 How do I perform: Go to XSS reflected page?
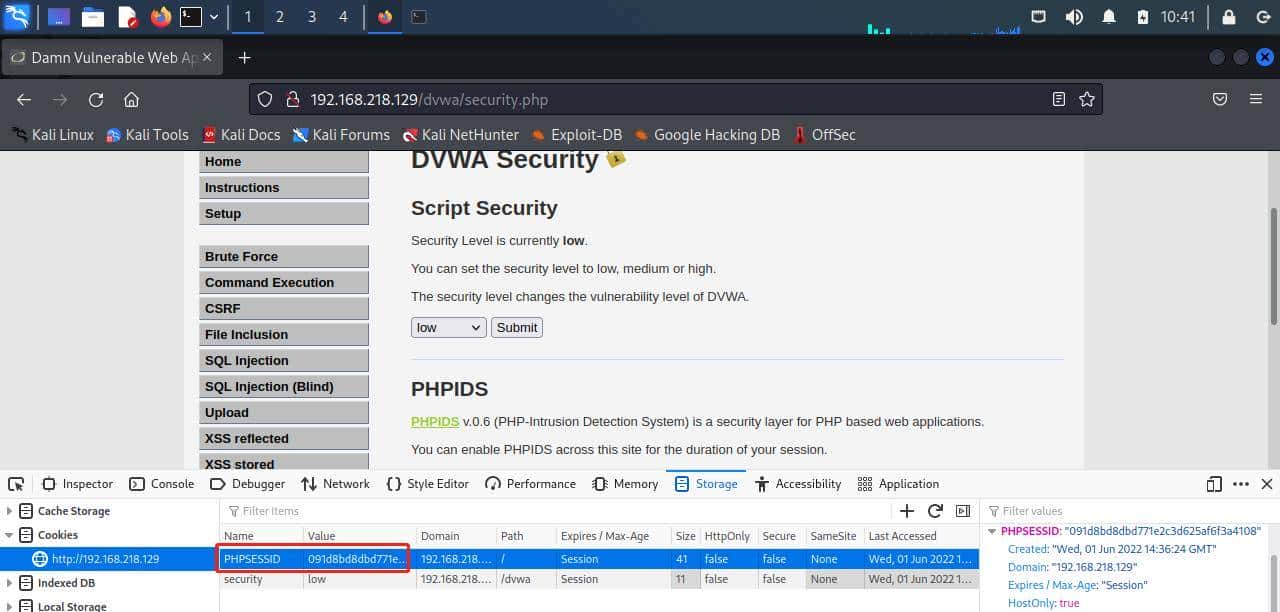coord(284,438)
